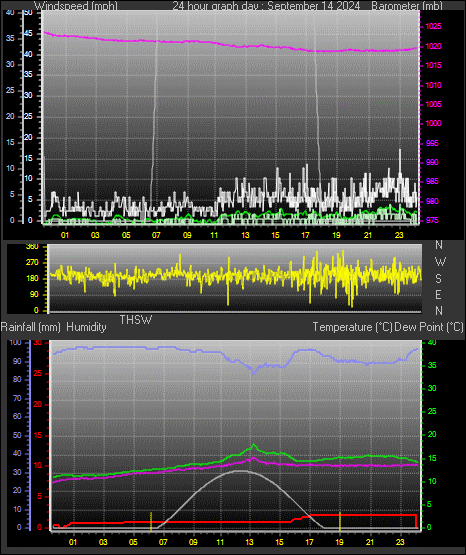466x555 pixels.
Task: Click the yellow sunset marker on the temperature graph
Action: point(340,522)
